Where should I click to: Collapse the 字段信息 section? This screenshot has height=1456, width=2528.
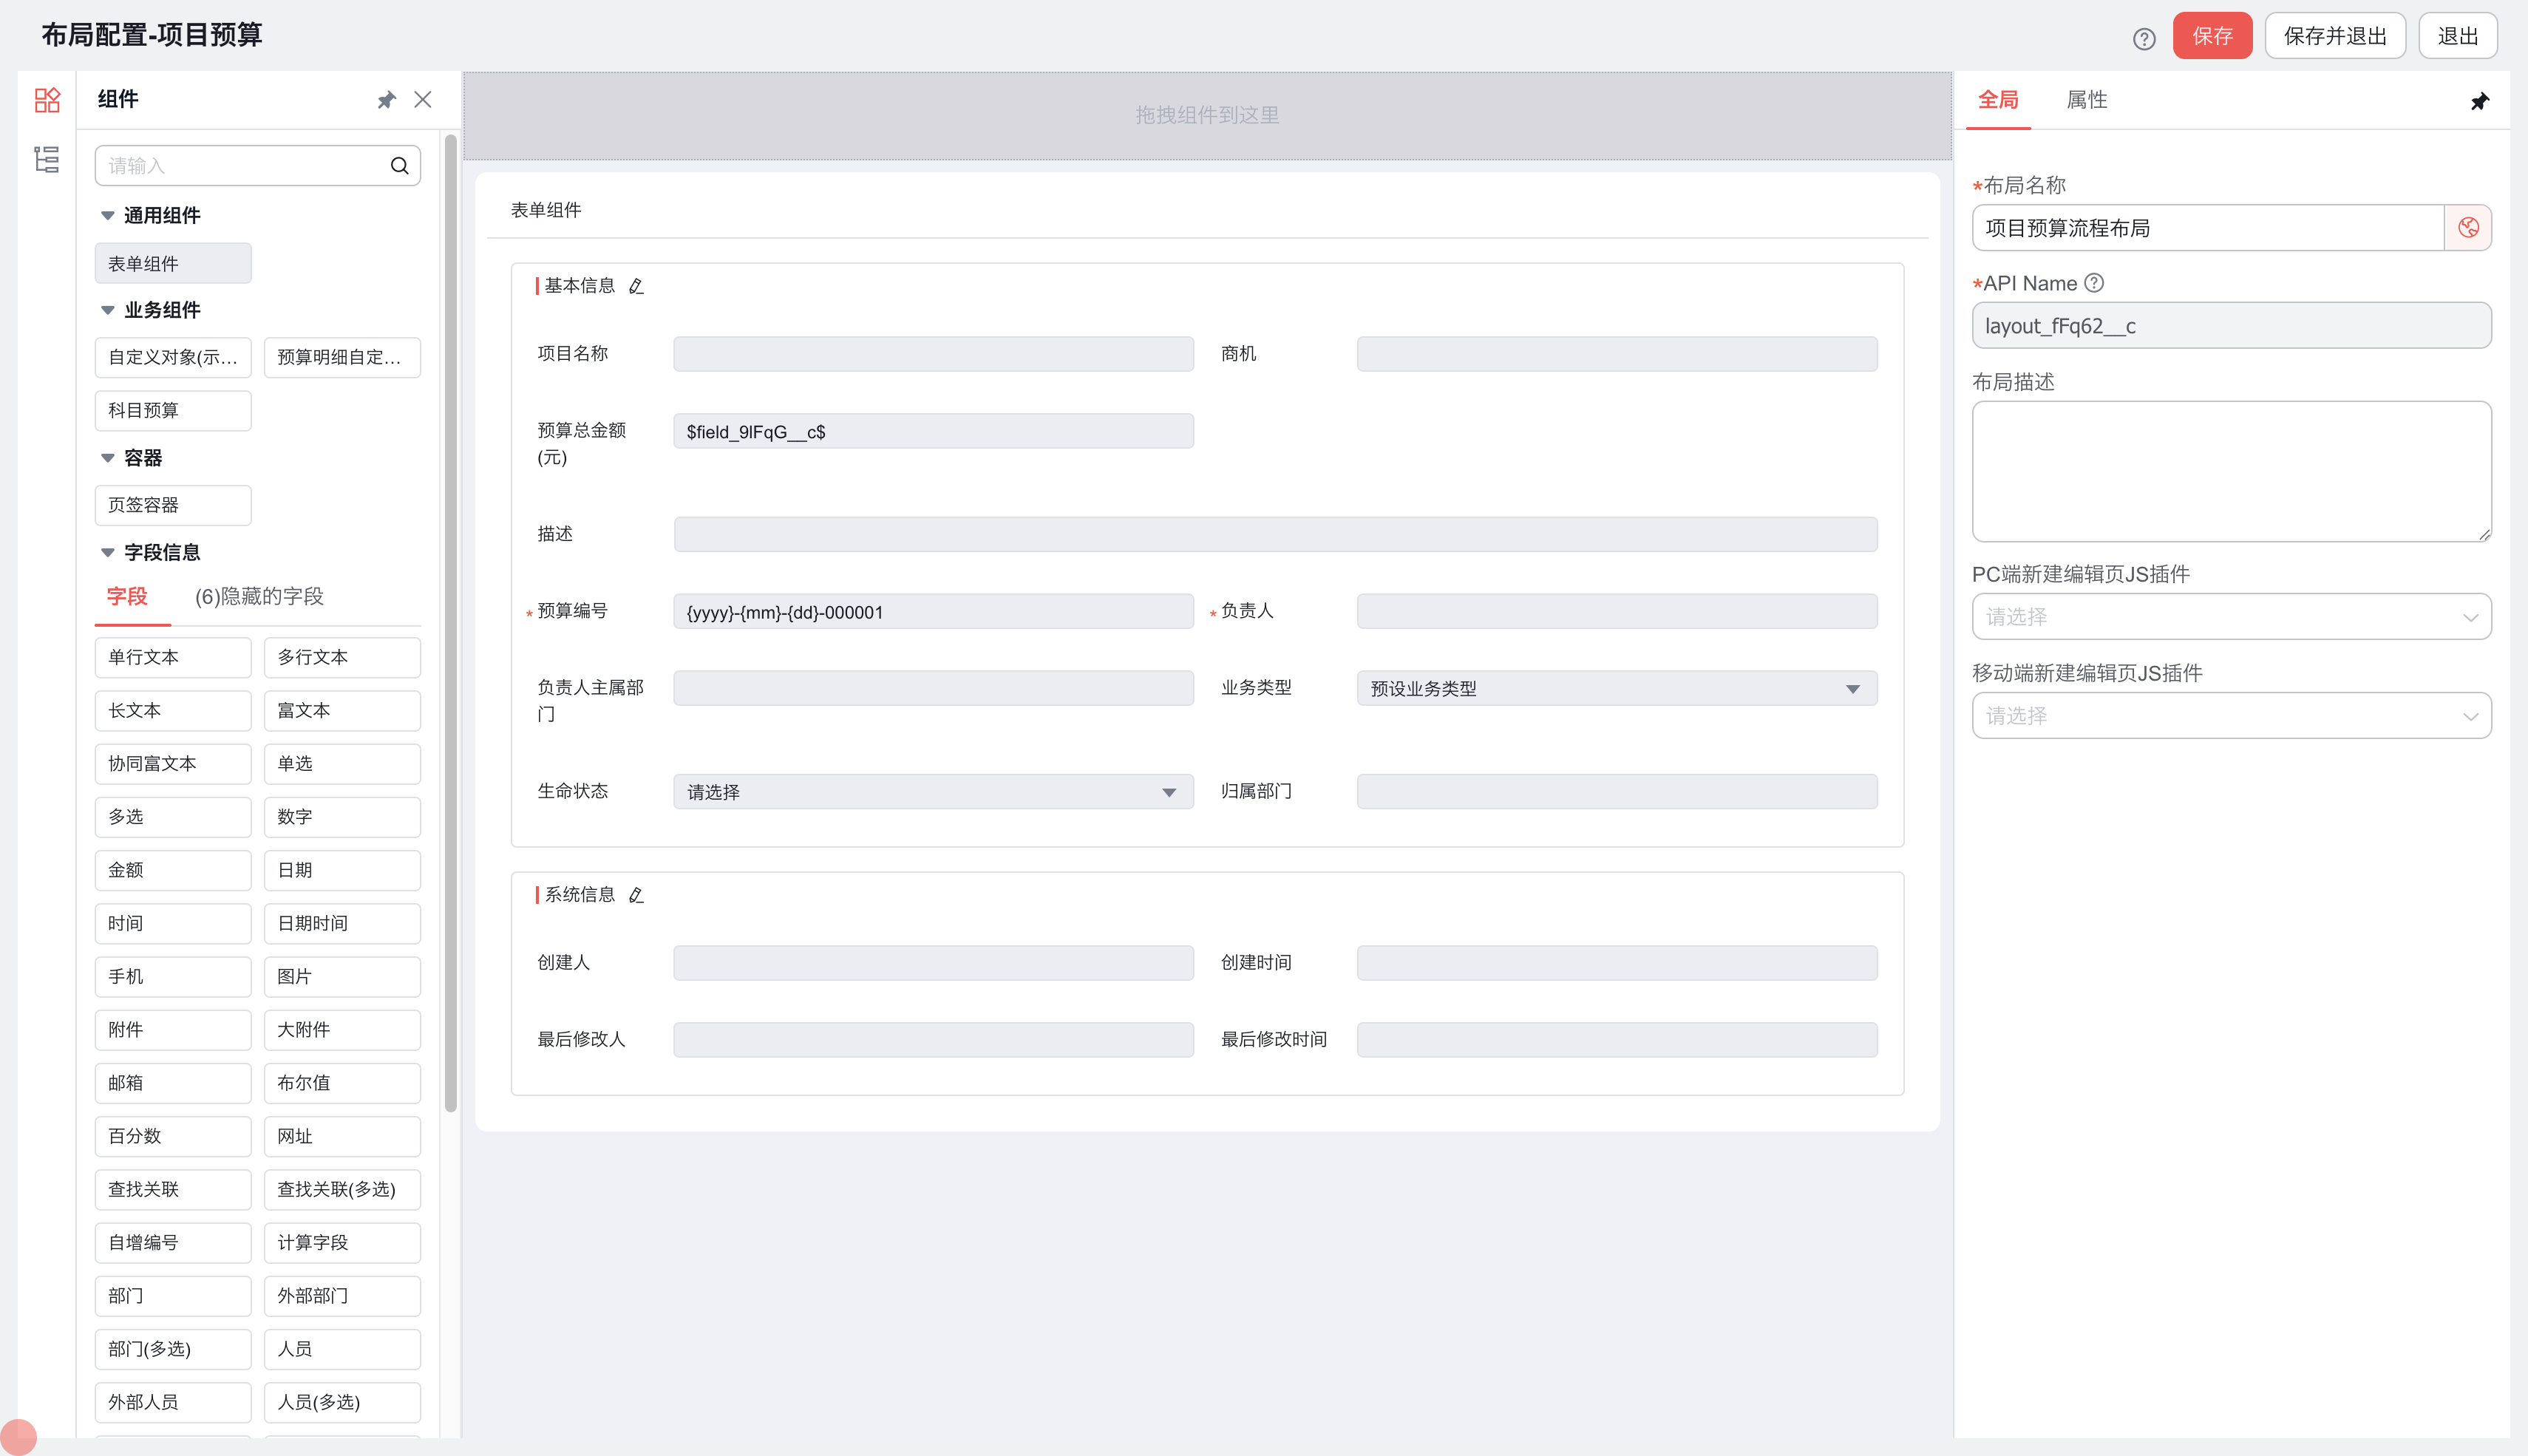(108, 553)
